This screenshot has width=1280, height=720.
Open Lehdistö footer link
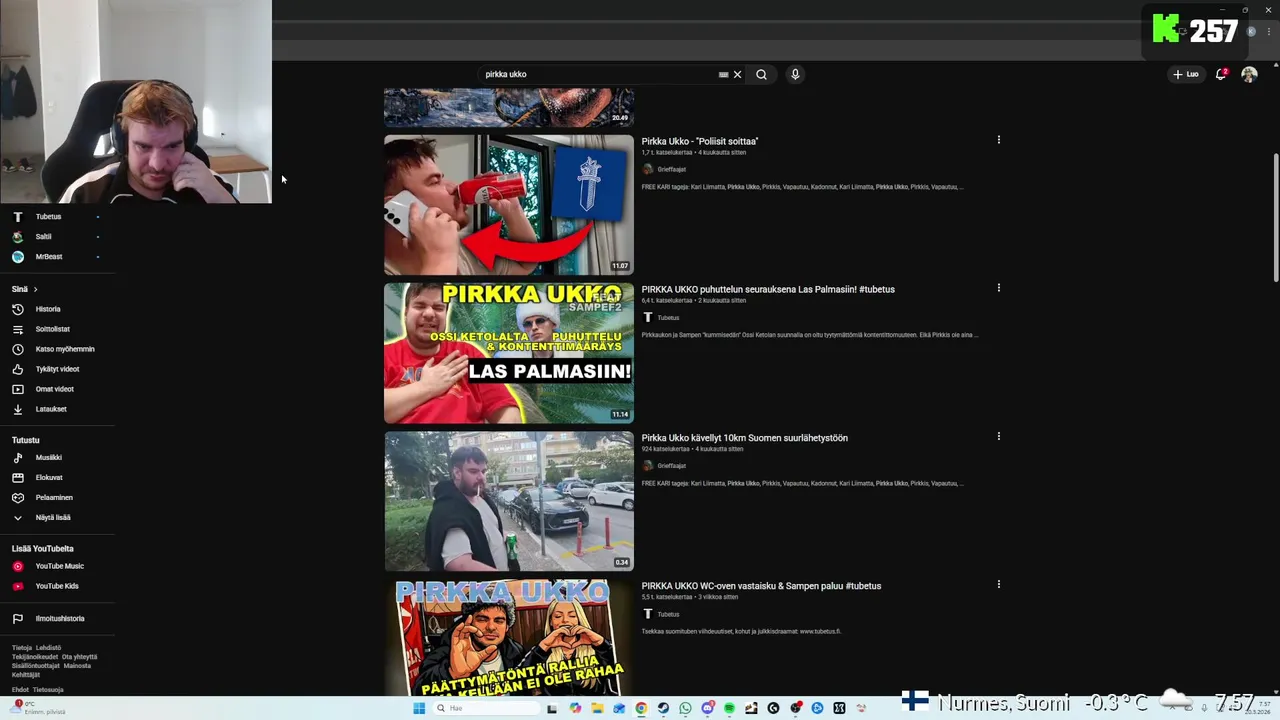[x=48, y=647]
